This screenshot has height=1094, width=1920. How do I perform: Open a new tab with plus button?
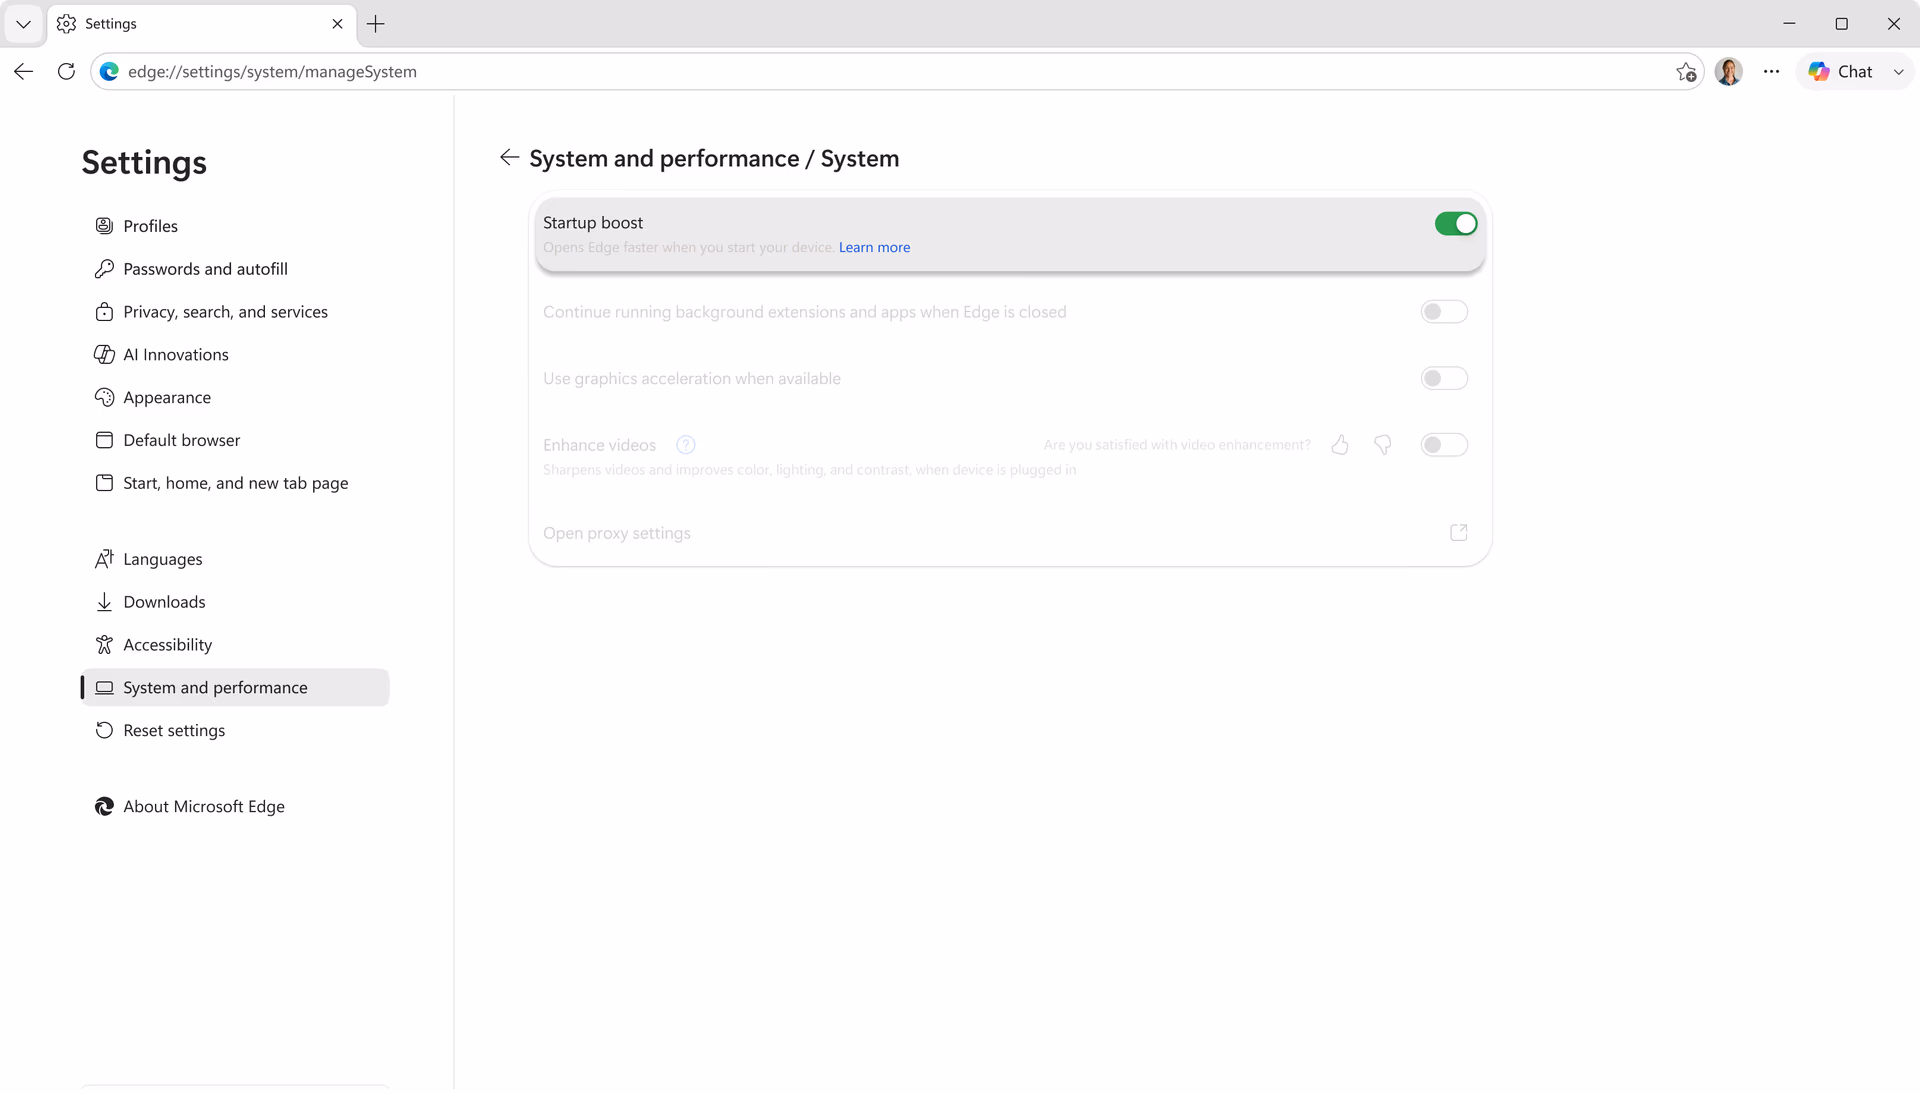[x=376, y=24]
